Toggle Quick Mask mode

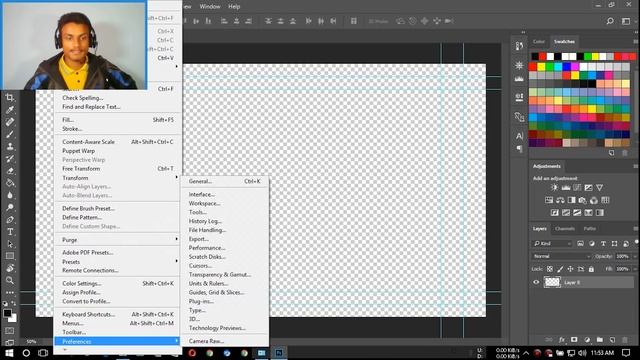click(10, 331)
